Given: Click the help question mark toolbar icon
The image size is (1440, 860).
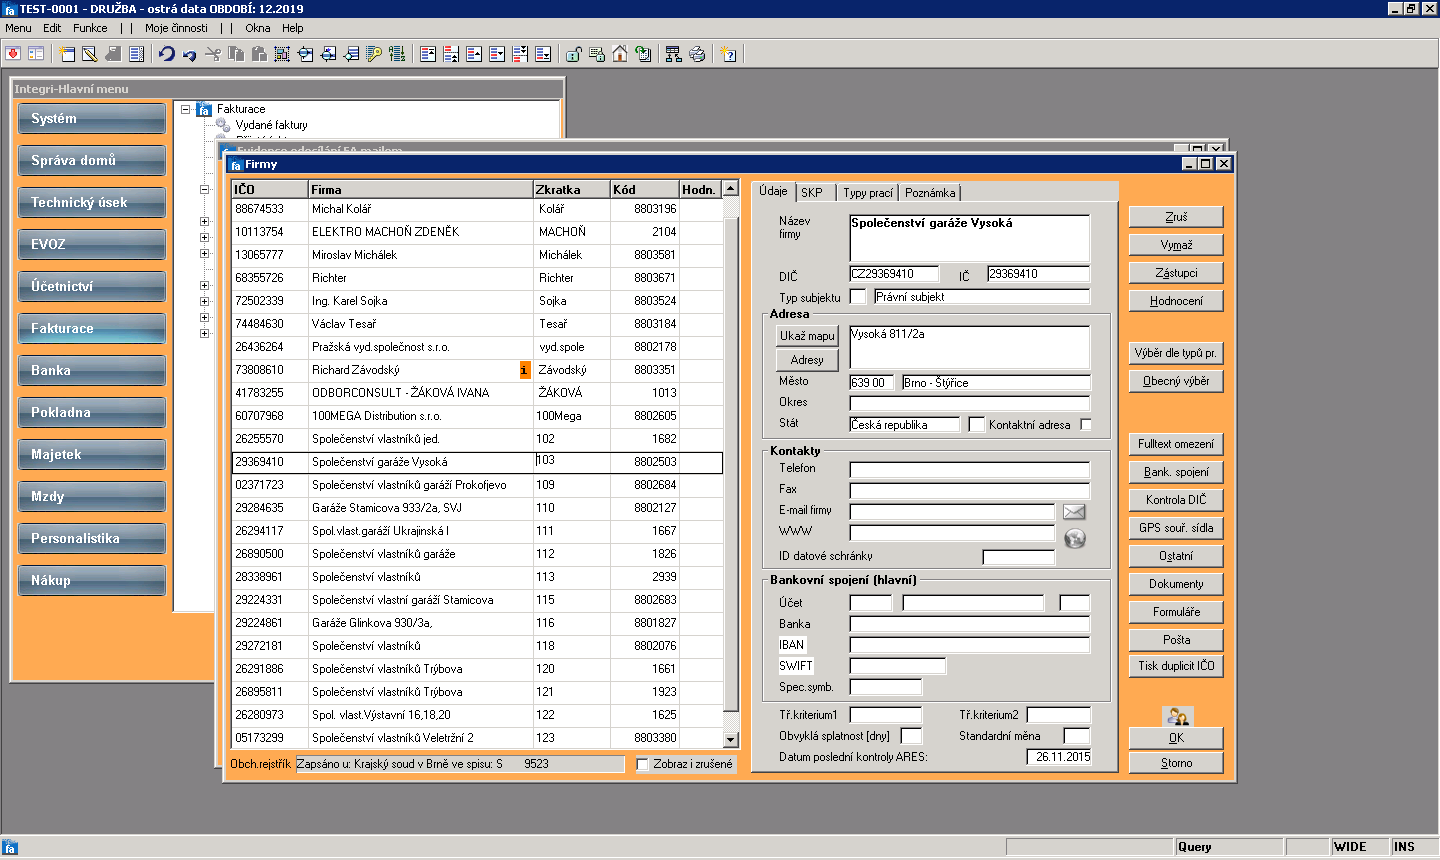Looking at the screenshot, I should (728, 54).
